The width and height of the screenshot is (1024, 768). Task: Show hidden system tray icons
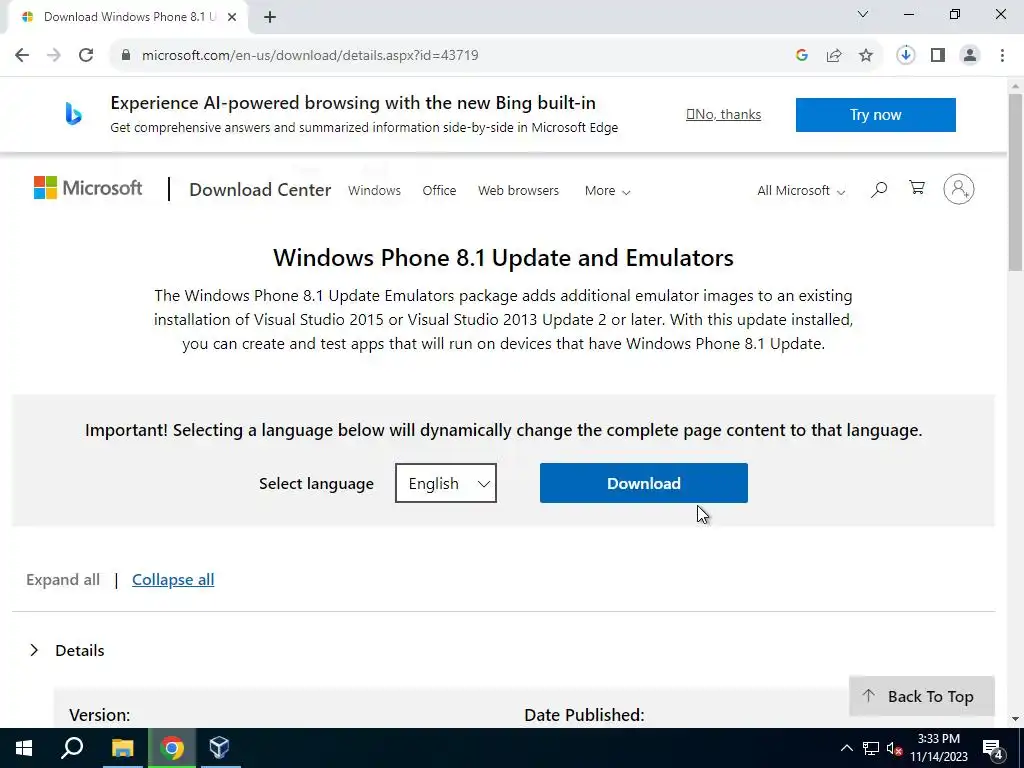click(846, 748)
